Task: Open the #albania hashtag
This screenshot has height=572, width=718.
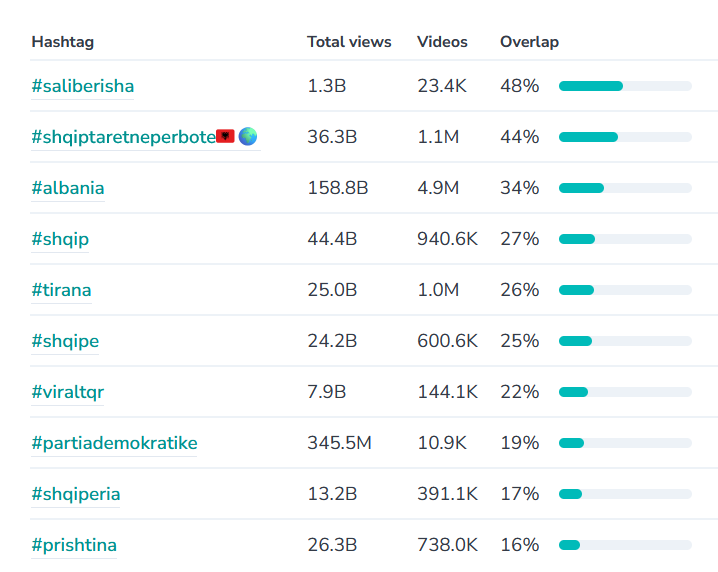Action: (x=67, y=188)
